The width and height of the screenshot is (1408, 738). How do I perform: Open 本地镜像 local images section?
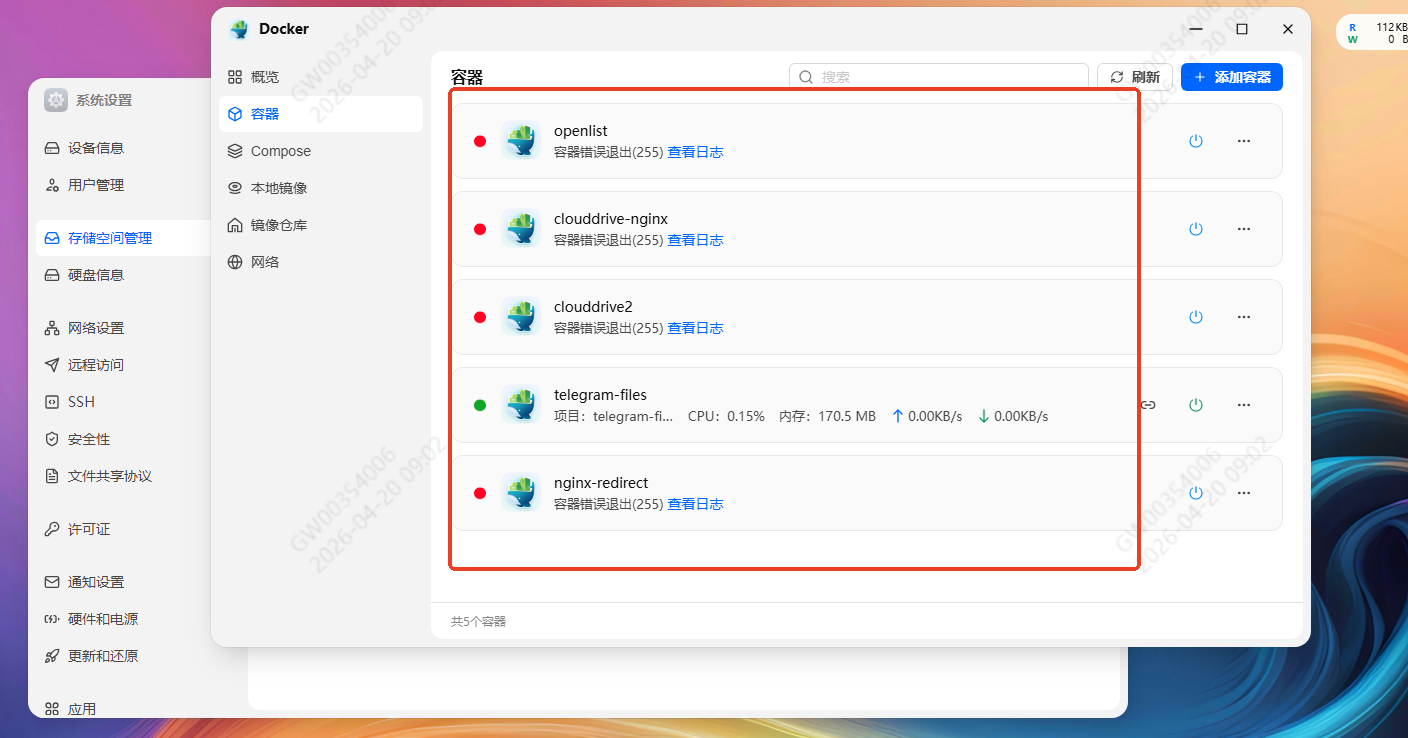point(321,188)
